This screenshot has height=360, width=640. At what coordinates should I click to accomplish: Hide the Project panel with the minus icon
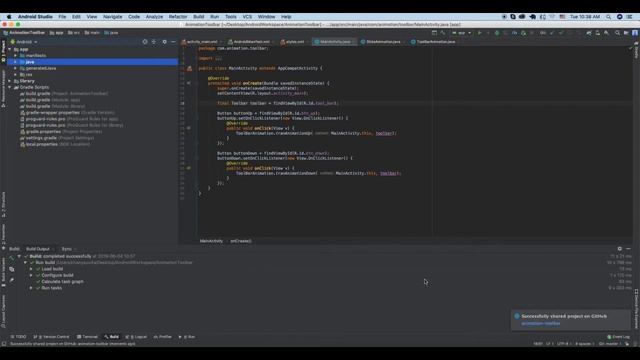[173, 42]
